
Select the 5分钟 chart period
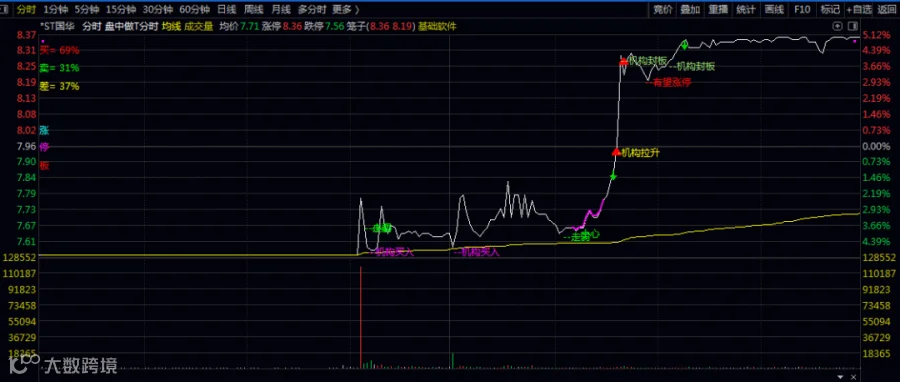[87, 9]
